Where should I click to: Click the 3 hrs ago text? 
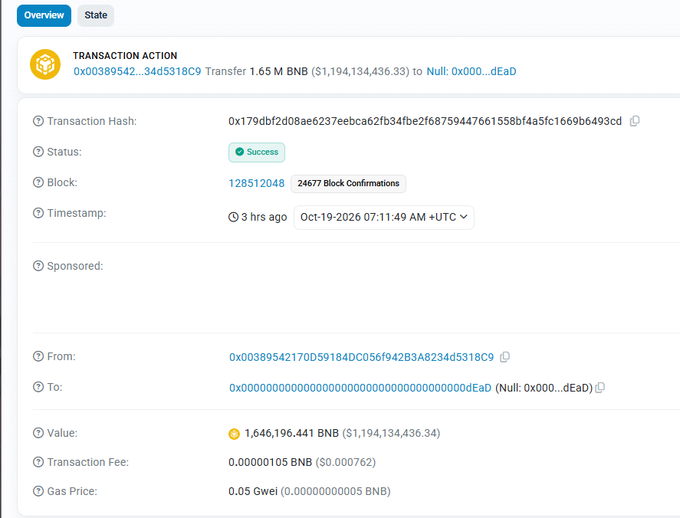[x=264, y=217]
